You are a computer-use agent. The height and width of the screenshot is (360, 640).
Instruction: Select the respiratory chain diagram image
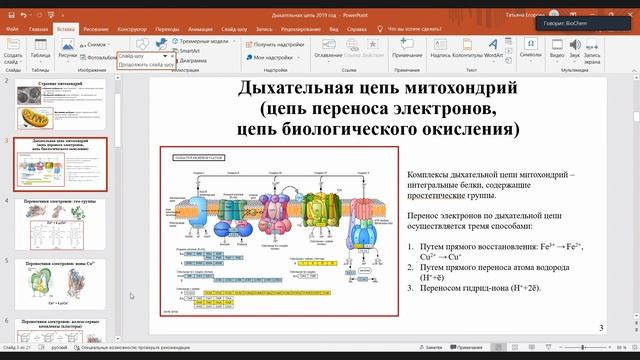(x=280, y=231)
